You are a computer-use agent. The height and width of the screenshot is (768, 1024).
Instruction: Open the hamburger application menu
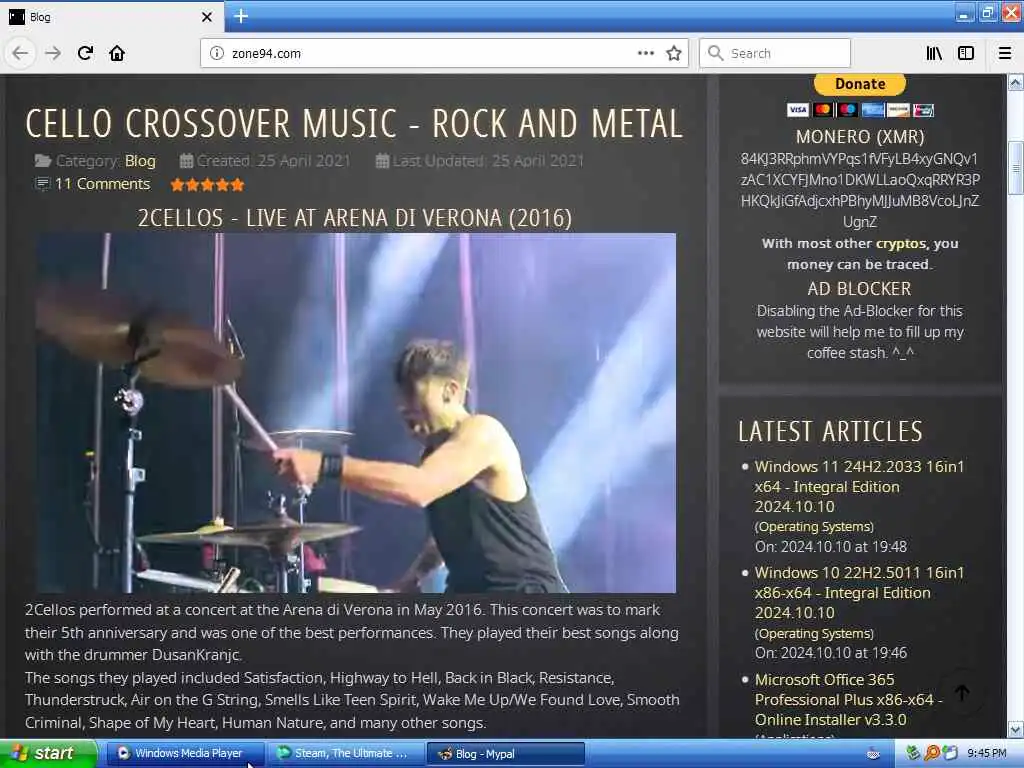[x=1005, y=53]
